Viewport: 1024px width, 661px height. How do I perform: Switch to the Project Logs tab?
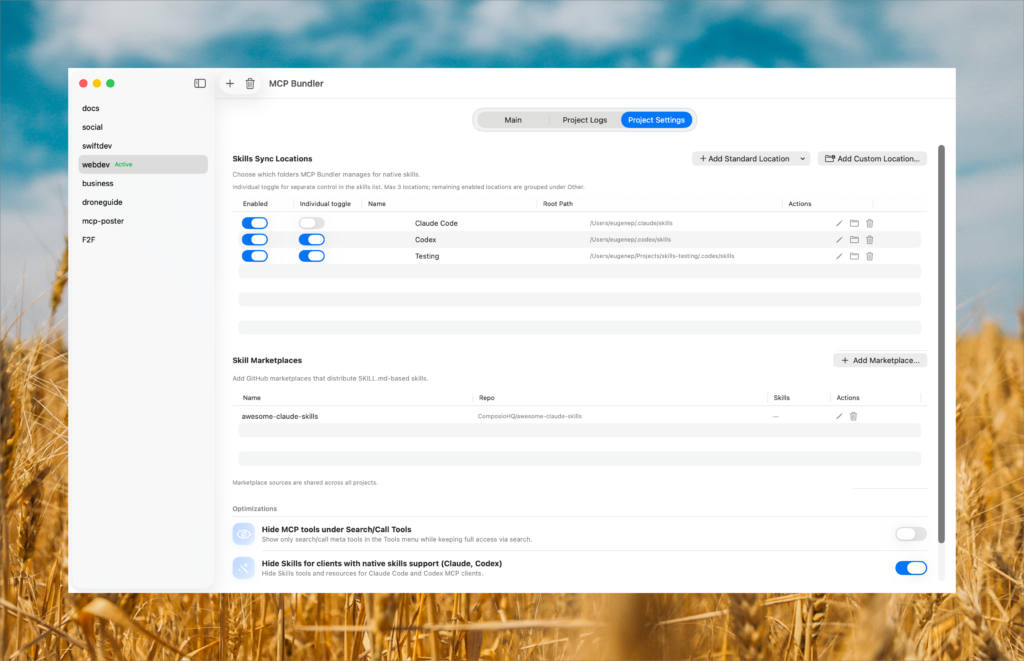pyautogui.click(x=584, y=120)
